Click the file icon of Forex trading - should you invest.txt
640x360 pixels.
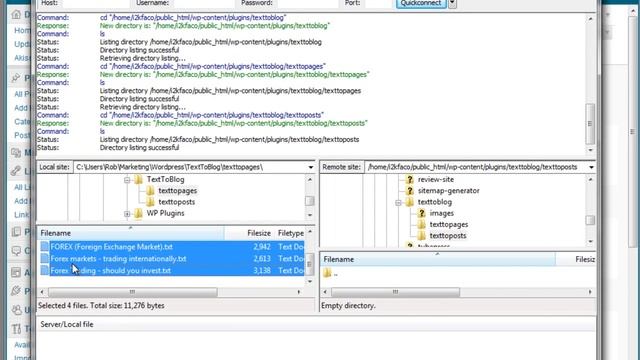(44, 270)
